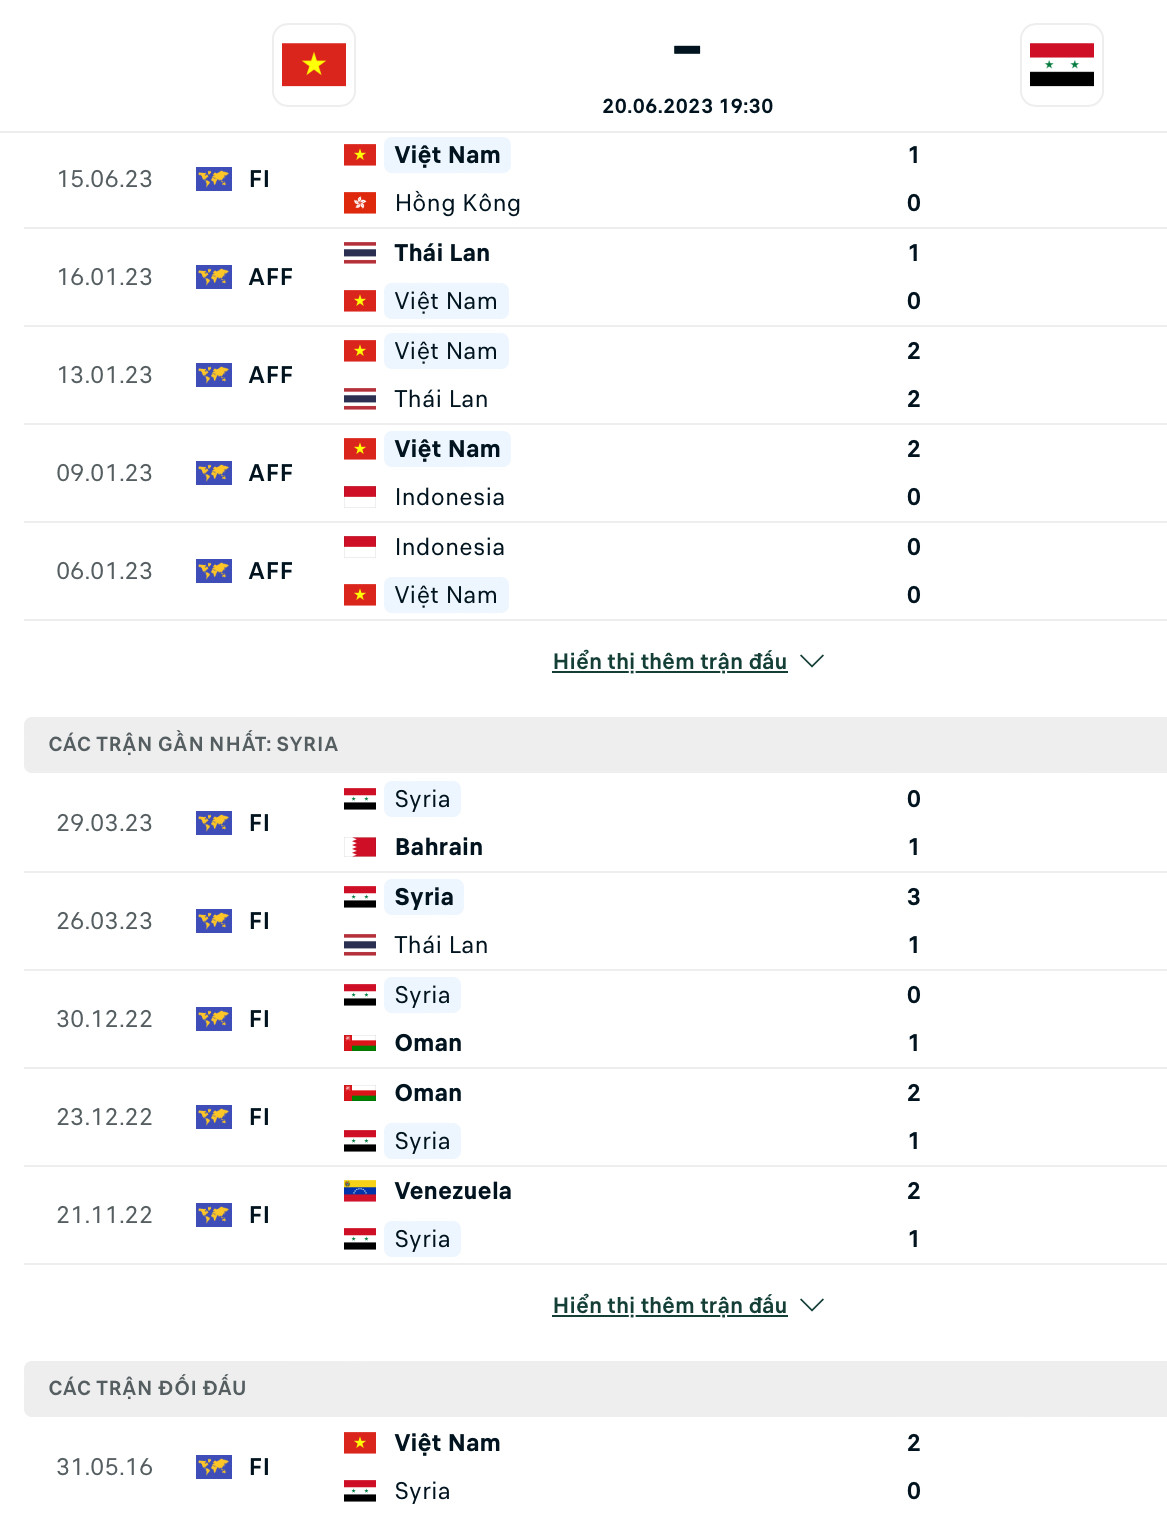Click the Vietnam team flag in header
The width and height of the screenshot is (1167, 1513).
[314, 65]
